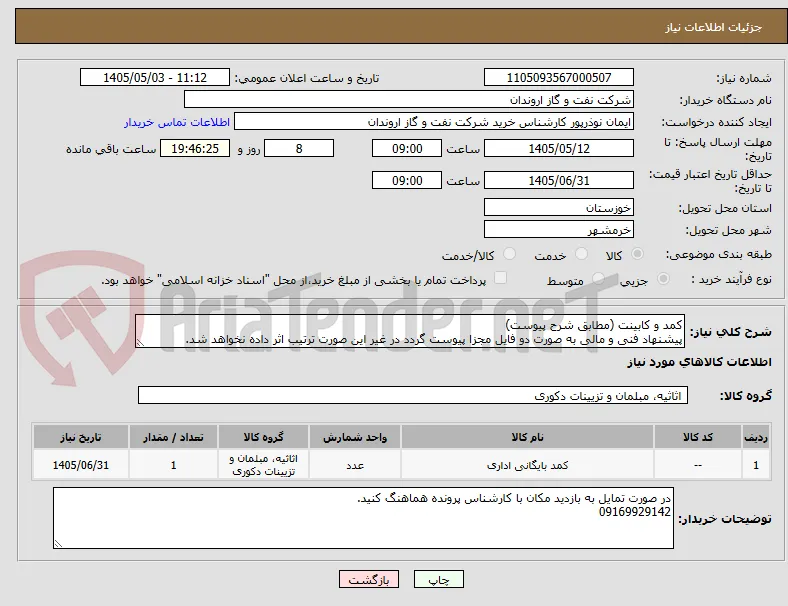Click the delivery city field خرمشهر

coord(558,229)
